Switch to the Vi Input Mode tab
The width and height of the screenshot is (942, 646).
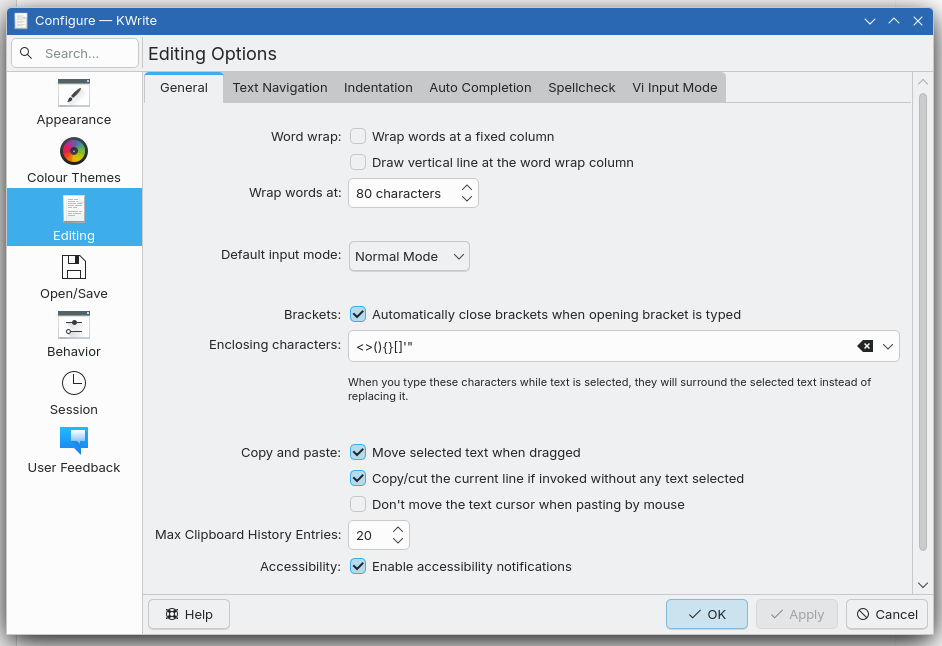pos(675,88)
